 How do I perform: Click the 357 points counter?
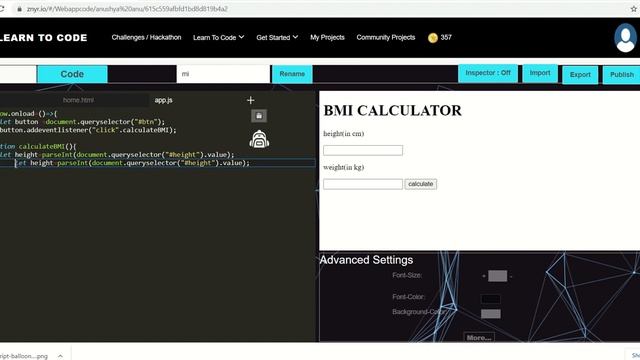point(446,38)
